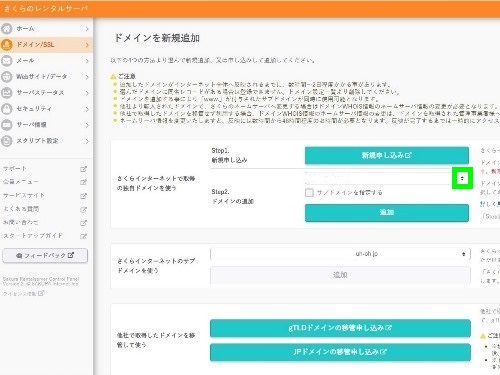Click the ドメイン/SSL sidebar icon
This screenshot has height=375, width=500.
(7, 45)
